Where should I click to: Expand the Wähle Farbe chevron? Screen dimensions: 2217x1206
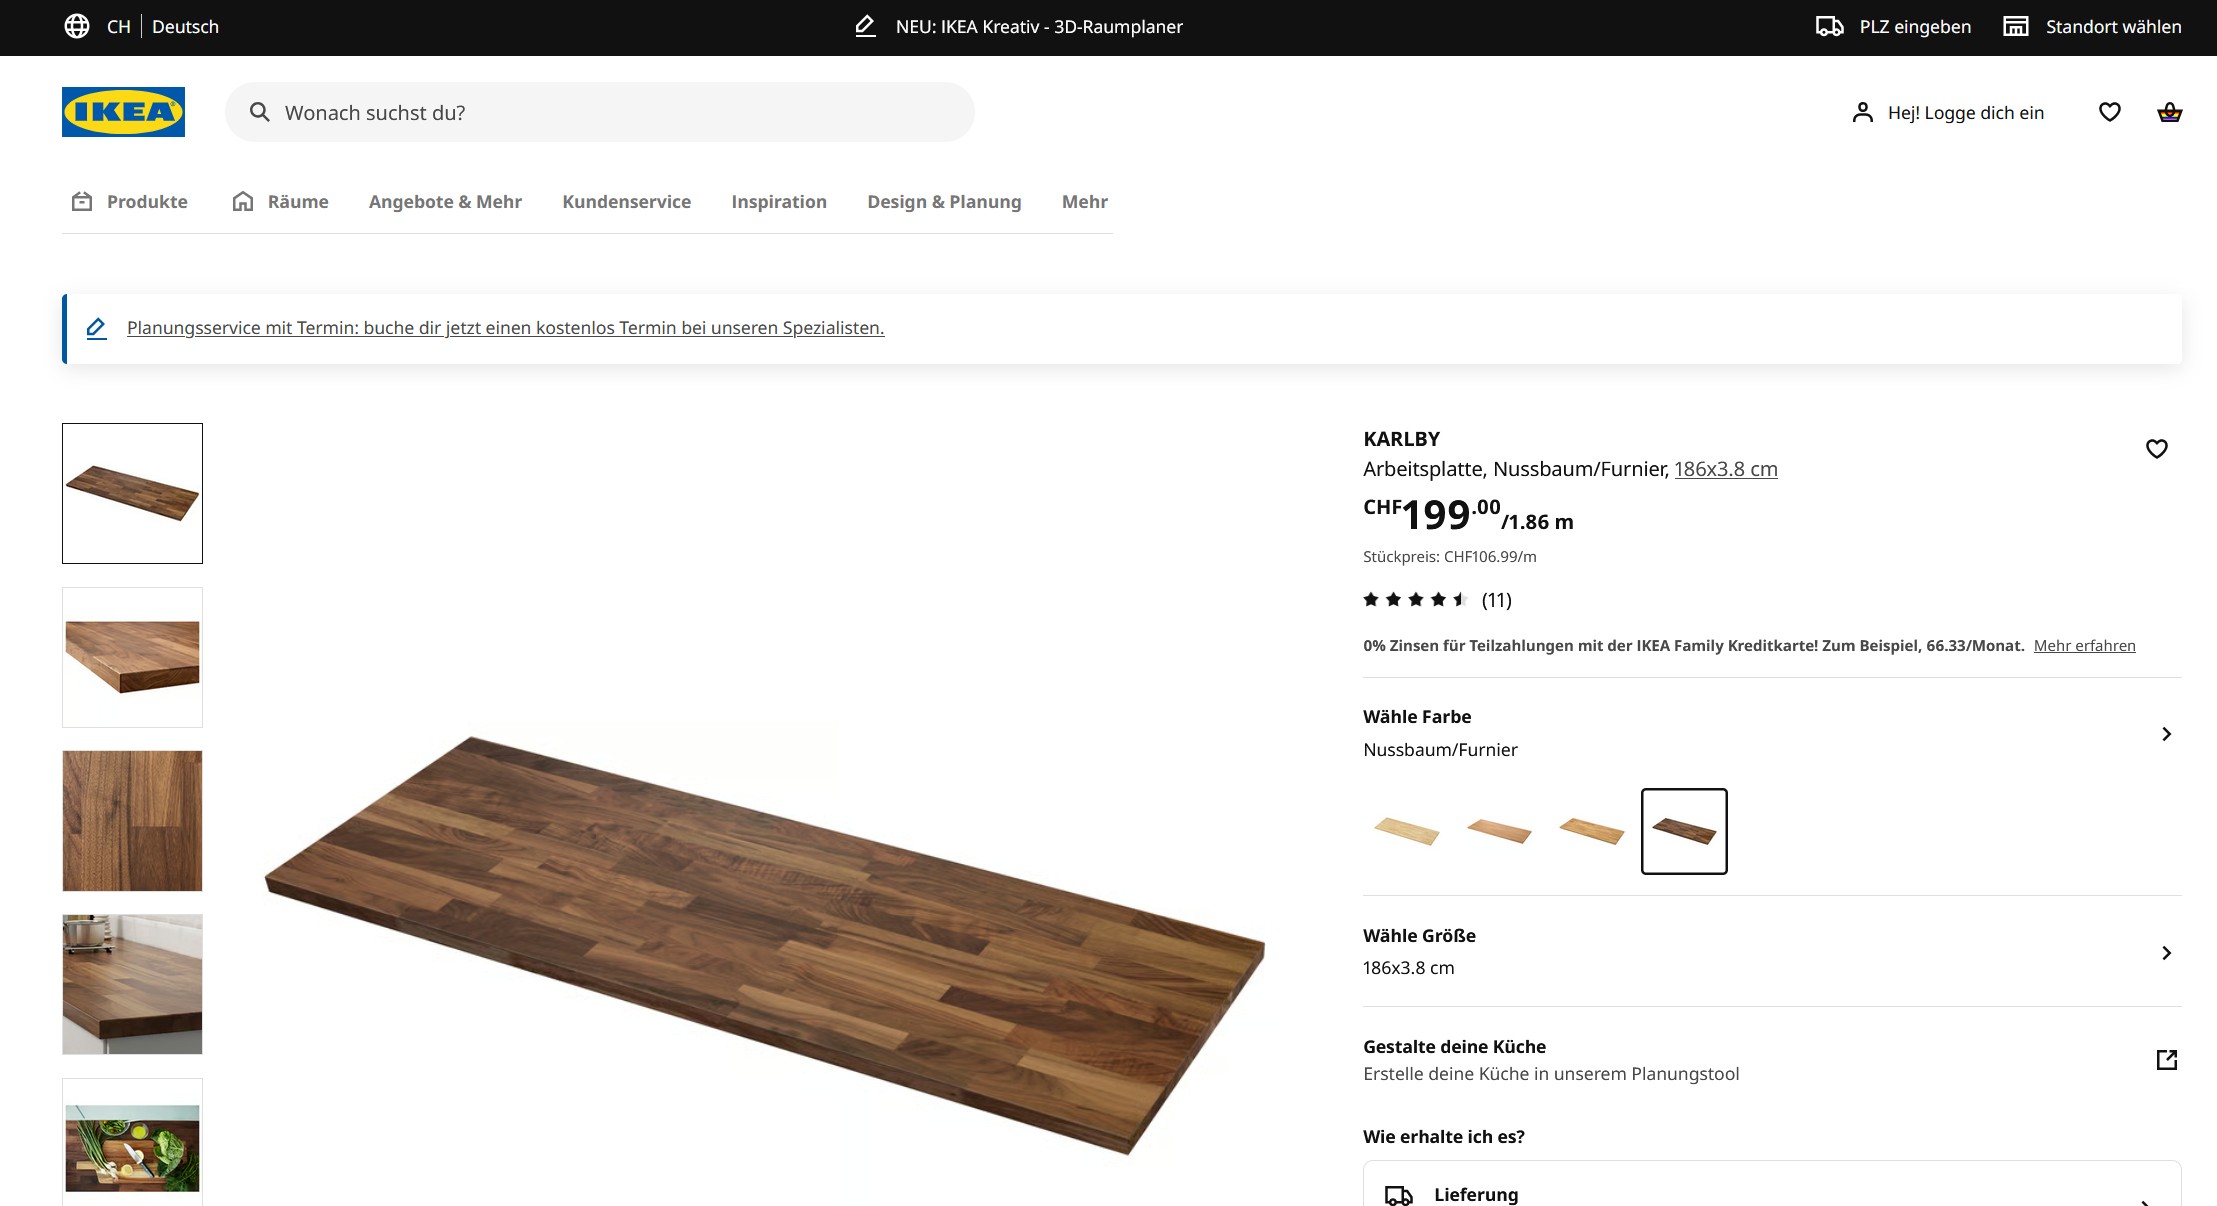[2166, 734]
